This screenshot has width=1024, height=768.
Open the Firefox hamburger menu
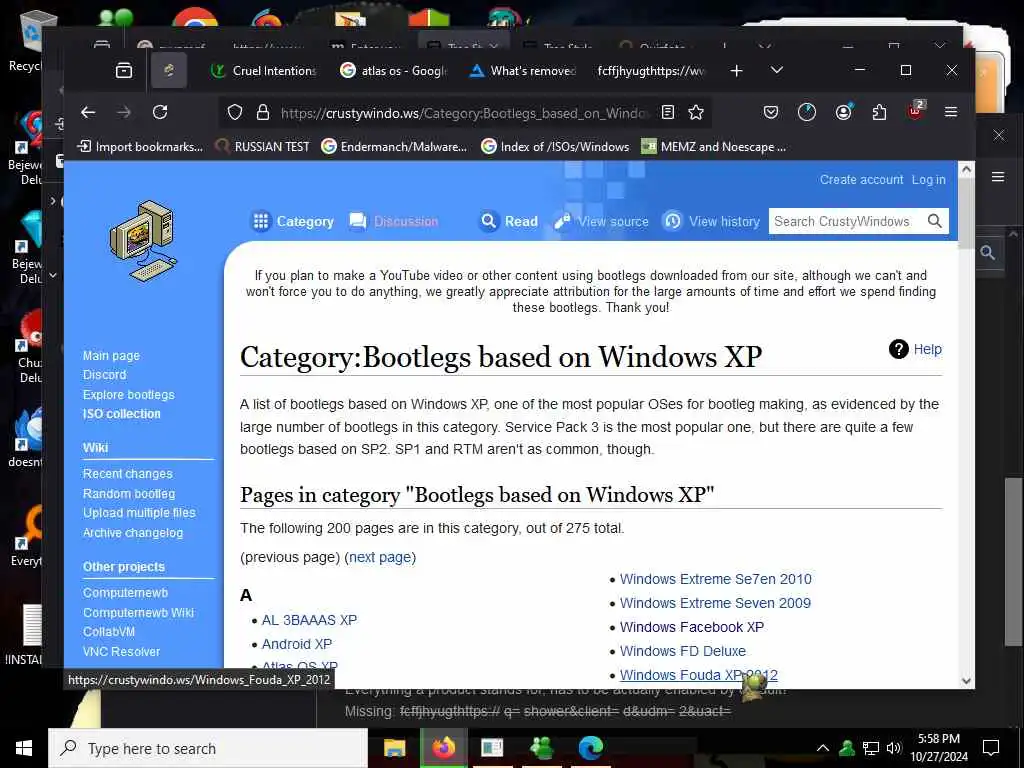tap(951, 112)
